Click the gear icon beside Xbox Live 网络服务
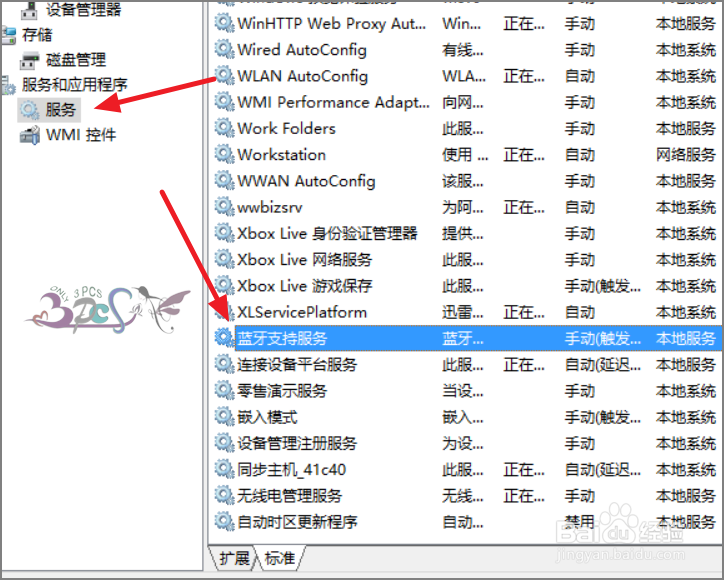724x580 pixels. [224, 260]
